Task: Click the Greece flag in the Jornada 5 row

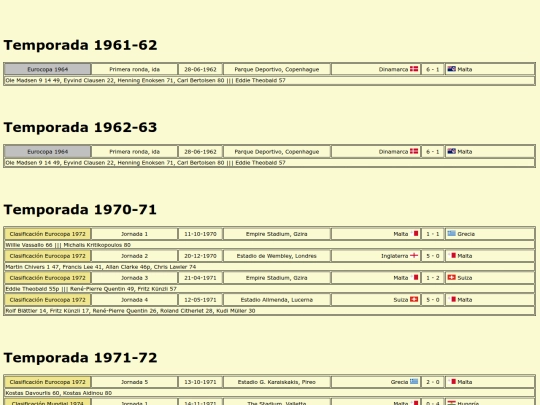Action: [x=414, y=382]
